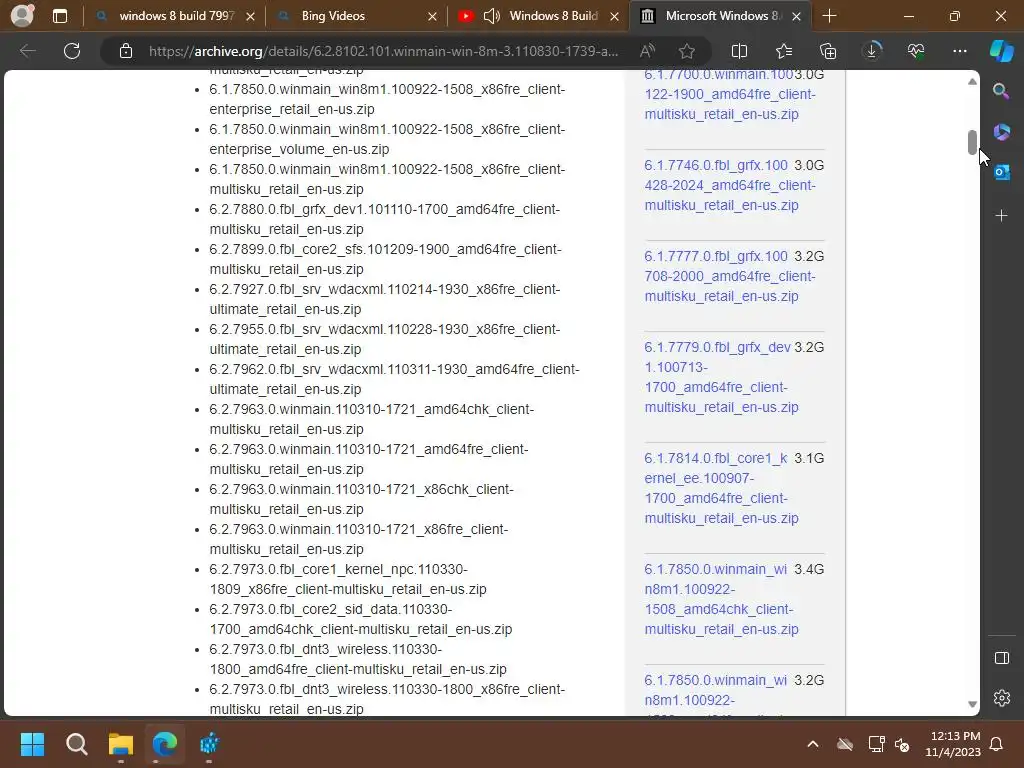
Task: Click scrollbar up arrow
Action: click(x=972, y=82)
